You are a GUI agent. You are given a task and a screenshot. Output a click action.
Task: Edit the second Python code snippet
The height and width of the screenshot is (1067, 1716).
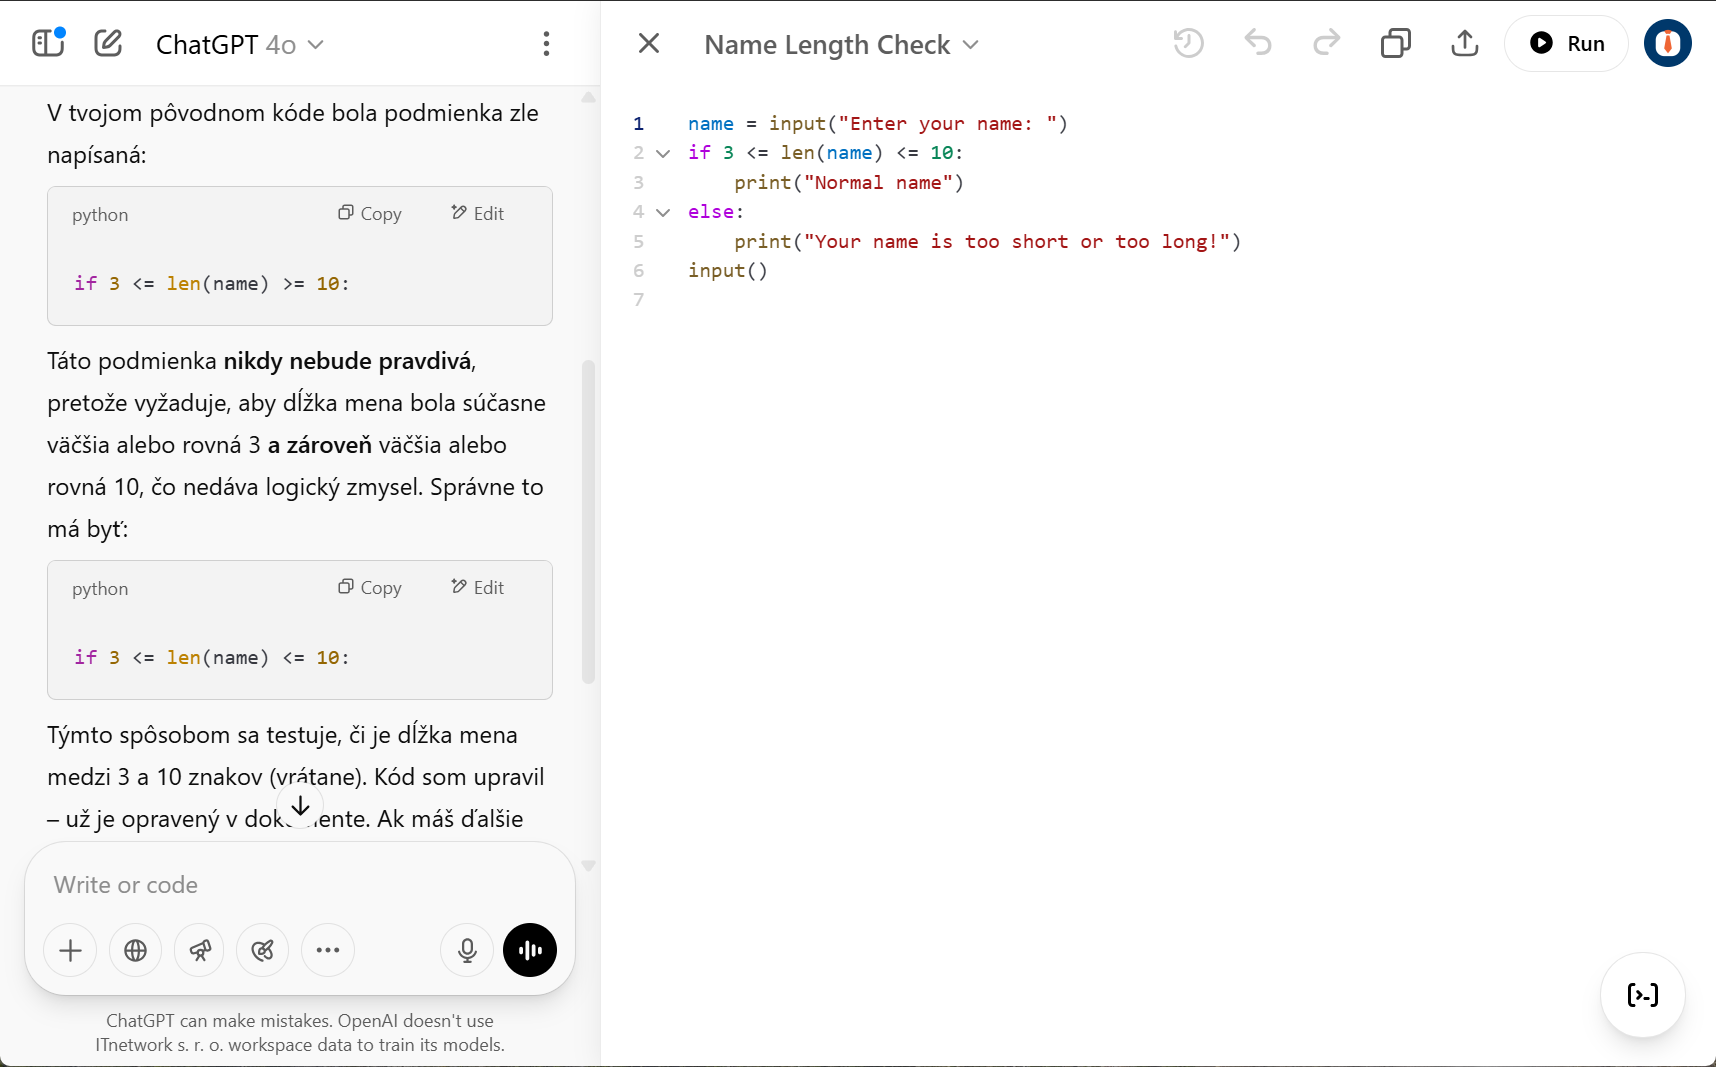point(477,587)
